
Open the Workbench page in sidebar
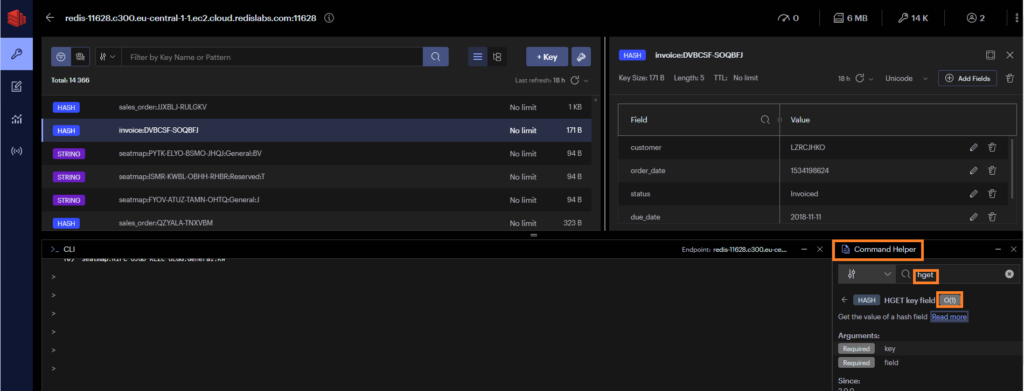[16, 86]
